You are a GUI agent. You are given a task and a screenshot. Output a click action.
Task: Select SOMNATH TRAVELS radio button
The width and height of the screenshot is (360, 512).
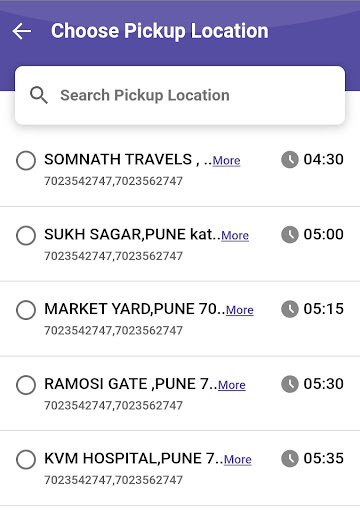[26, 160]
